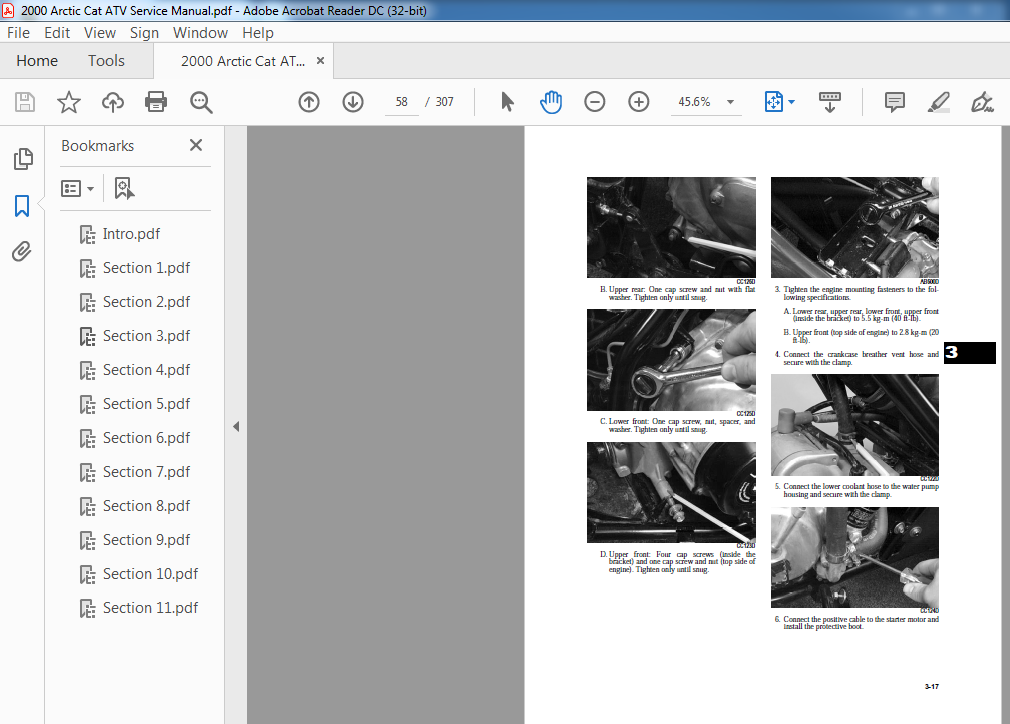
Task: Click the page number field showing 58
Action: pos(402,102)
